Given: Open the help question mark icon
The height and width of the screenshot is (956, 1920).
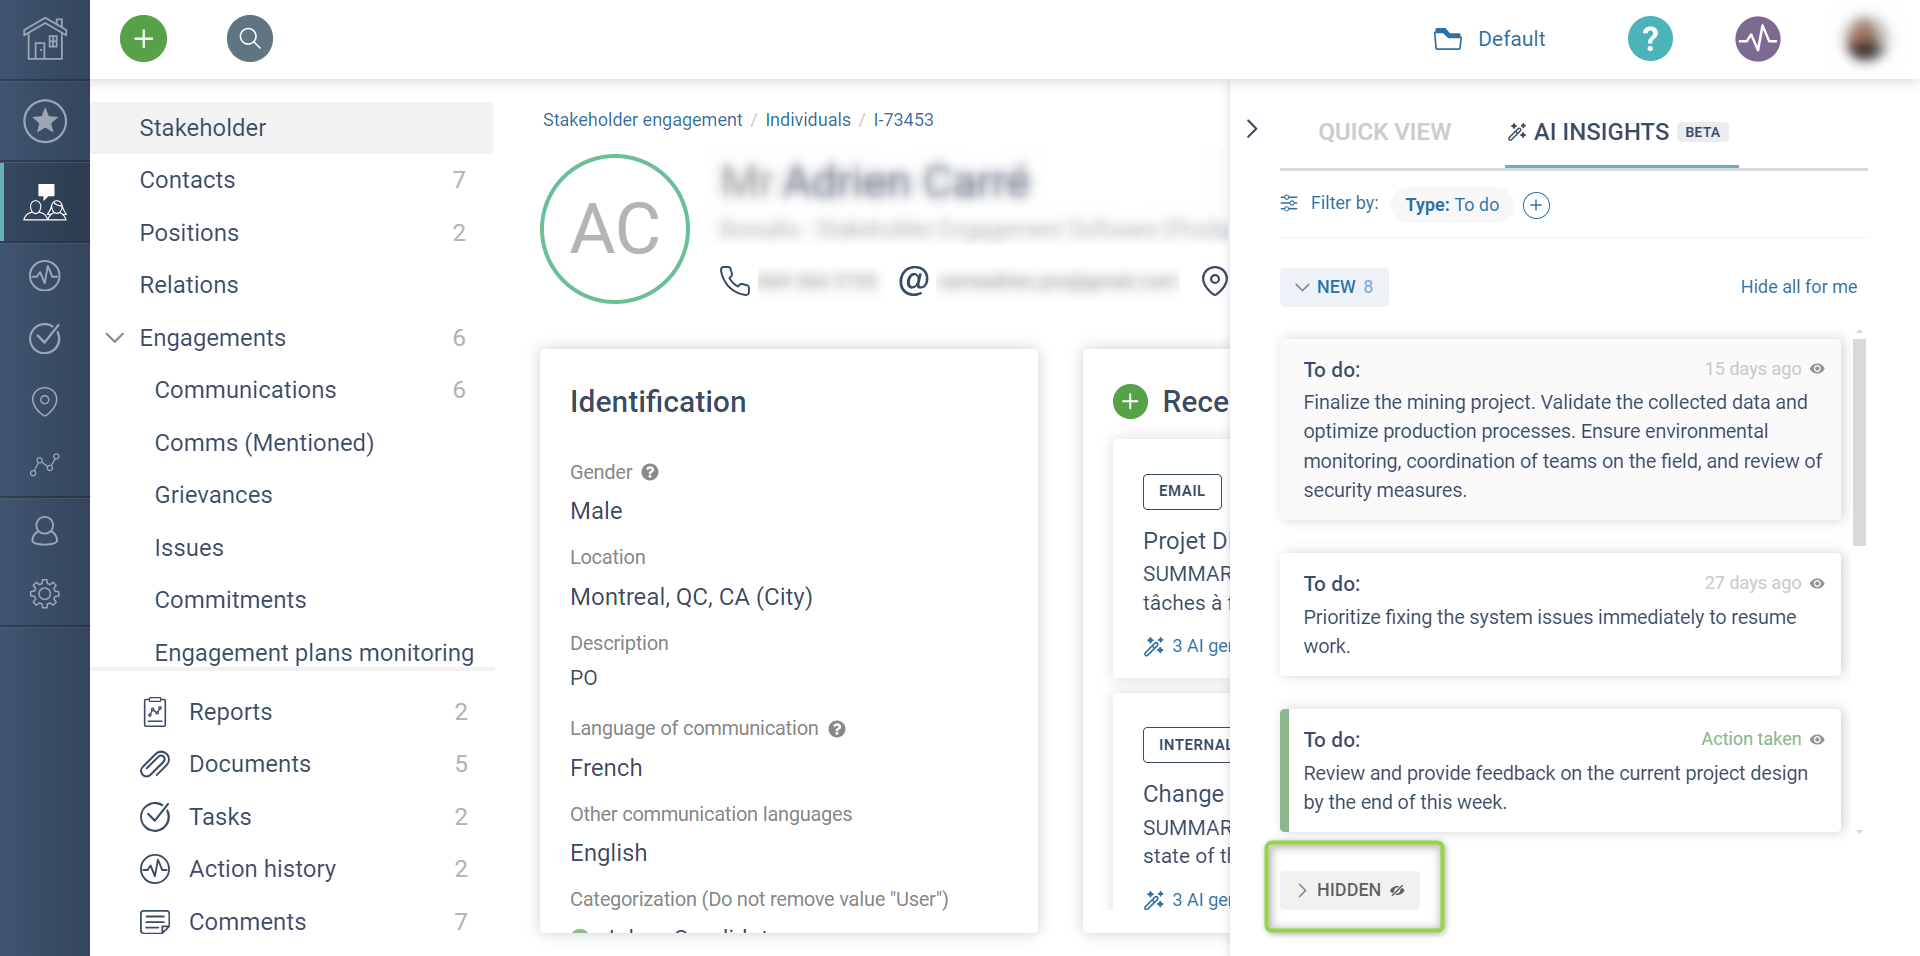Looking at the screenshot, I should point(1650,39).
